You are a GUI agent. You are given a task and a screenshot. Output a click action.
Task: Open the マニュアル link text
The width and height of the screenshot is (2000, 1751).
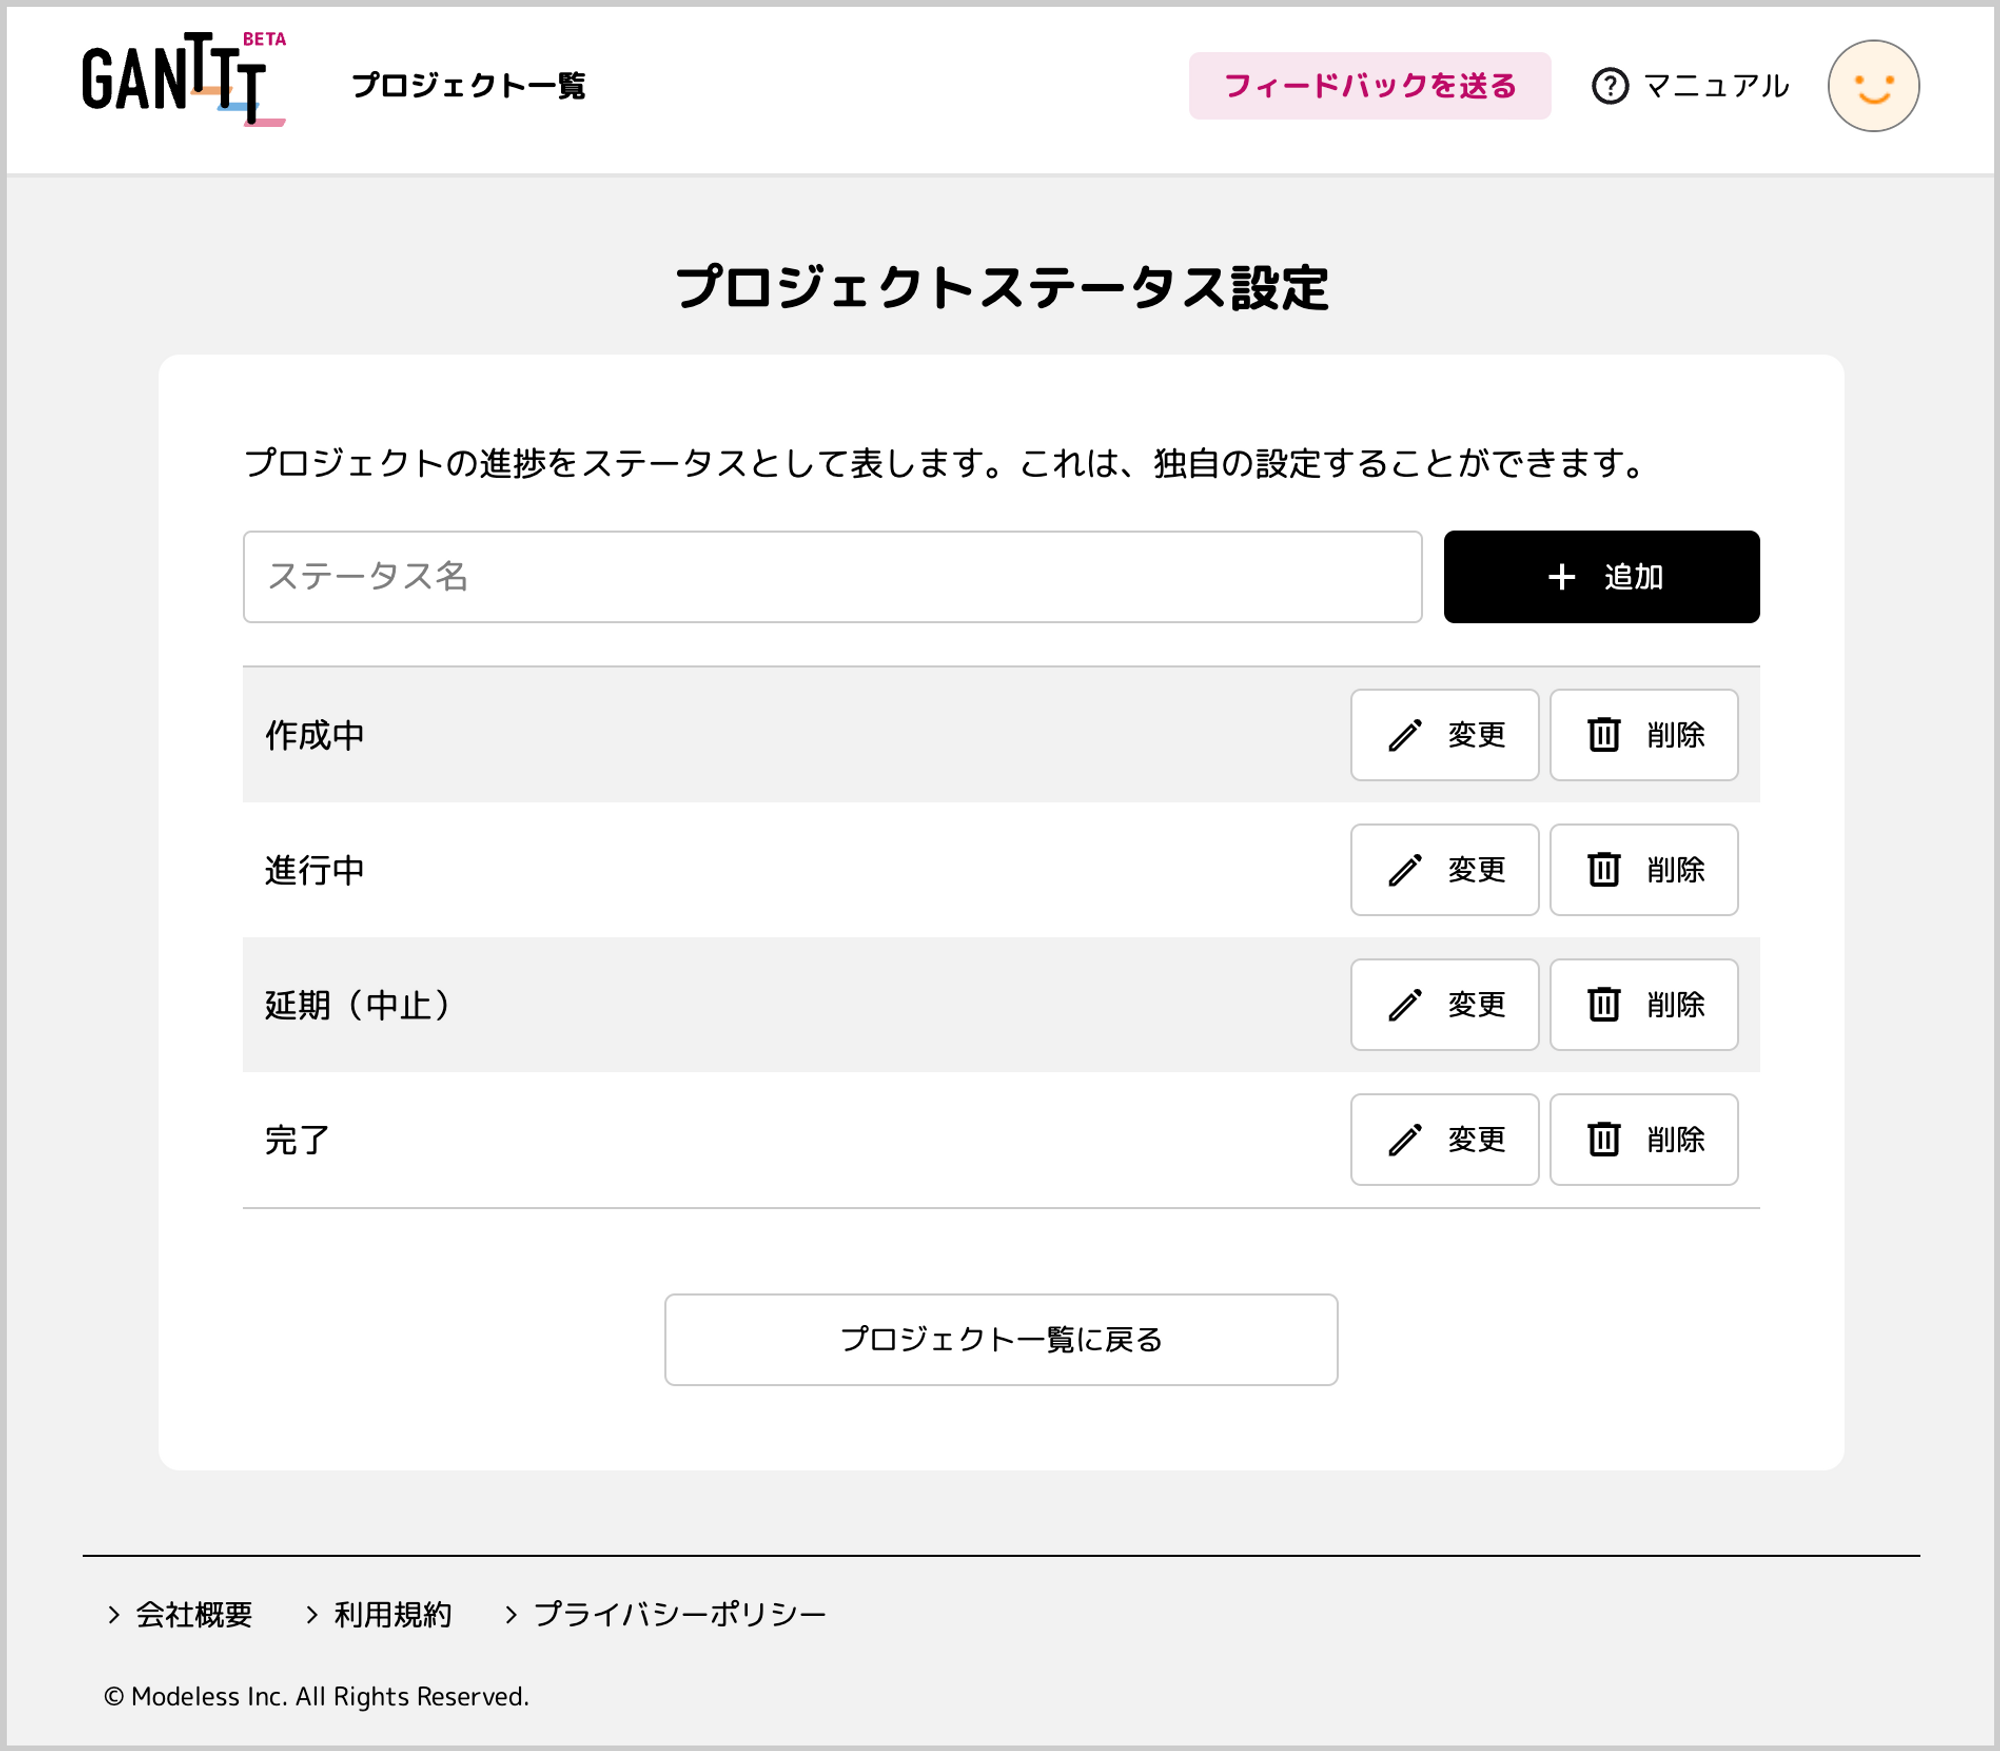[1715, 86]
